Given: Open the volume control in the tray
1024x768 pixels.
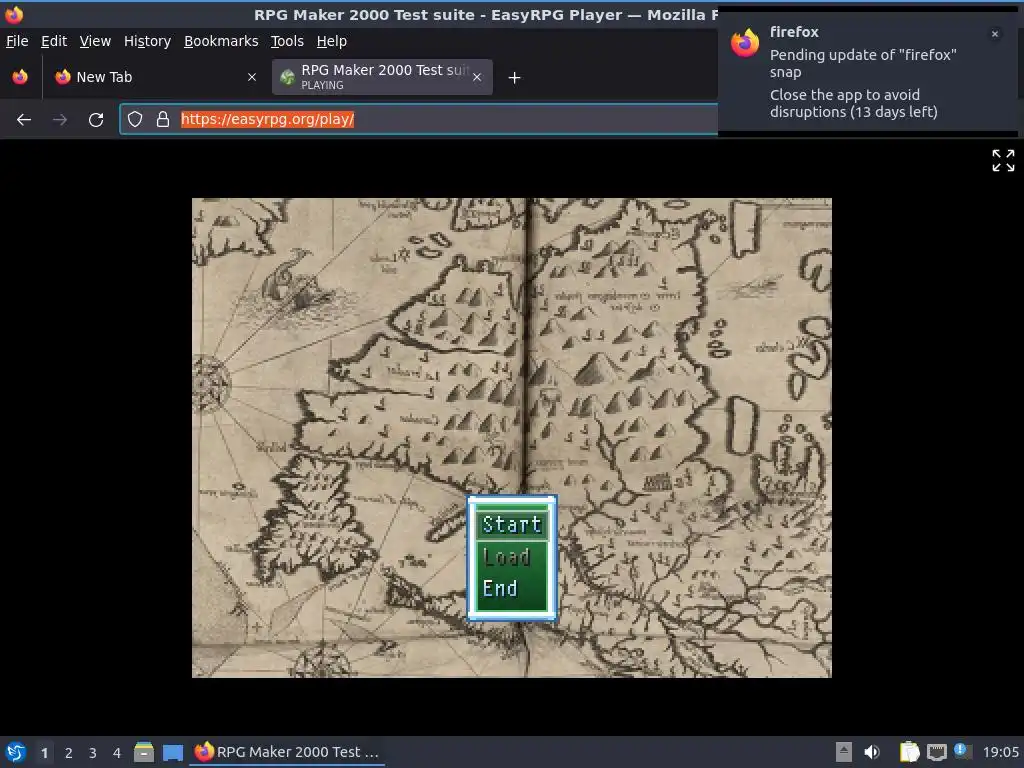Looking at the screenshot, I should click(x=872, y=752).
